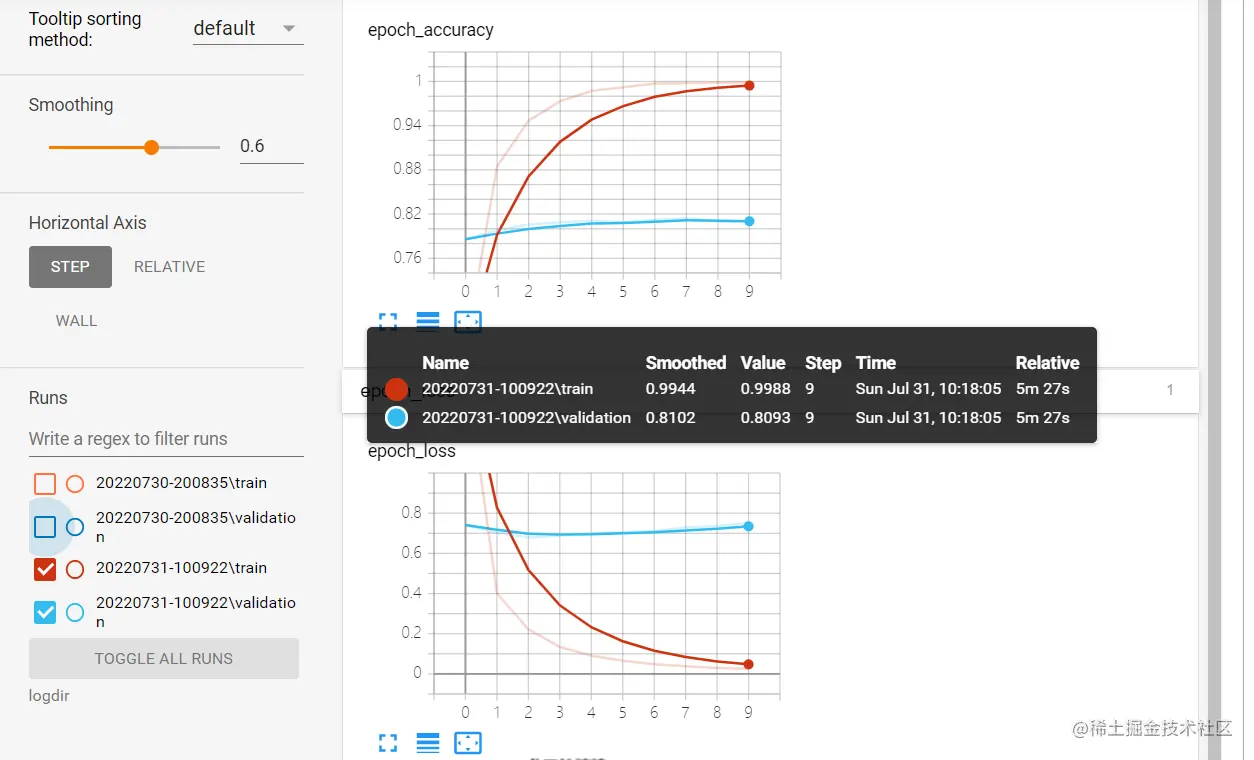Uncheck the 20220731-100922\train run checkbox
Image resolution: width=1254 pixels, height=760 pixels.
tap(45, 569)
